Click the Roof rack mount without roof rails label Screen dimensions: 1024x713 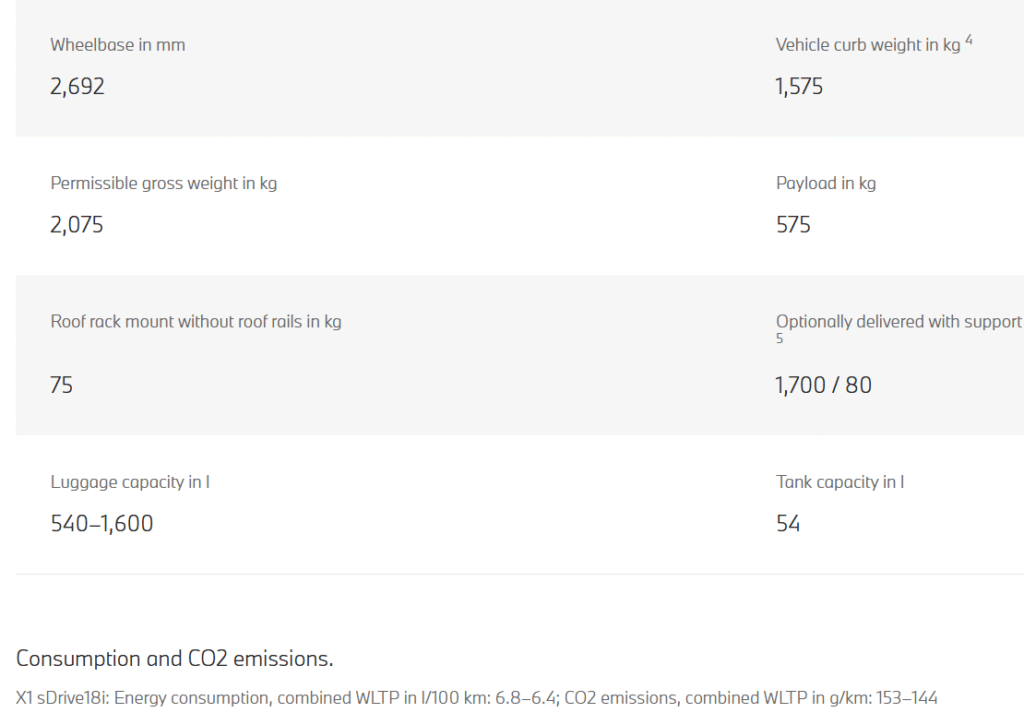tap(196, 322)
